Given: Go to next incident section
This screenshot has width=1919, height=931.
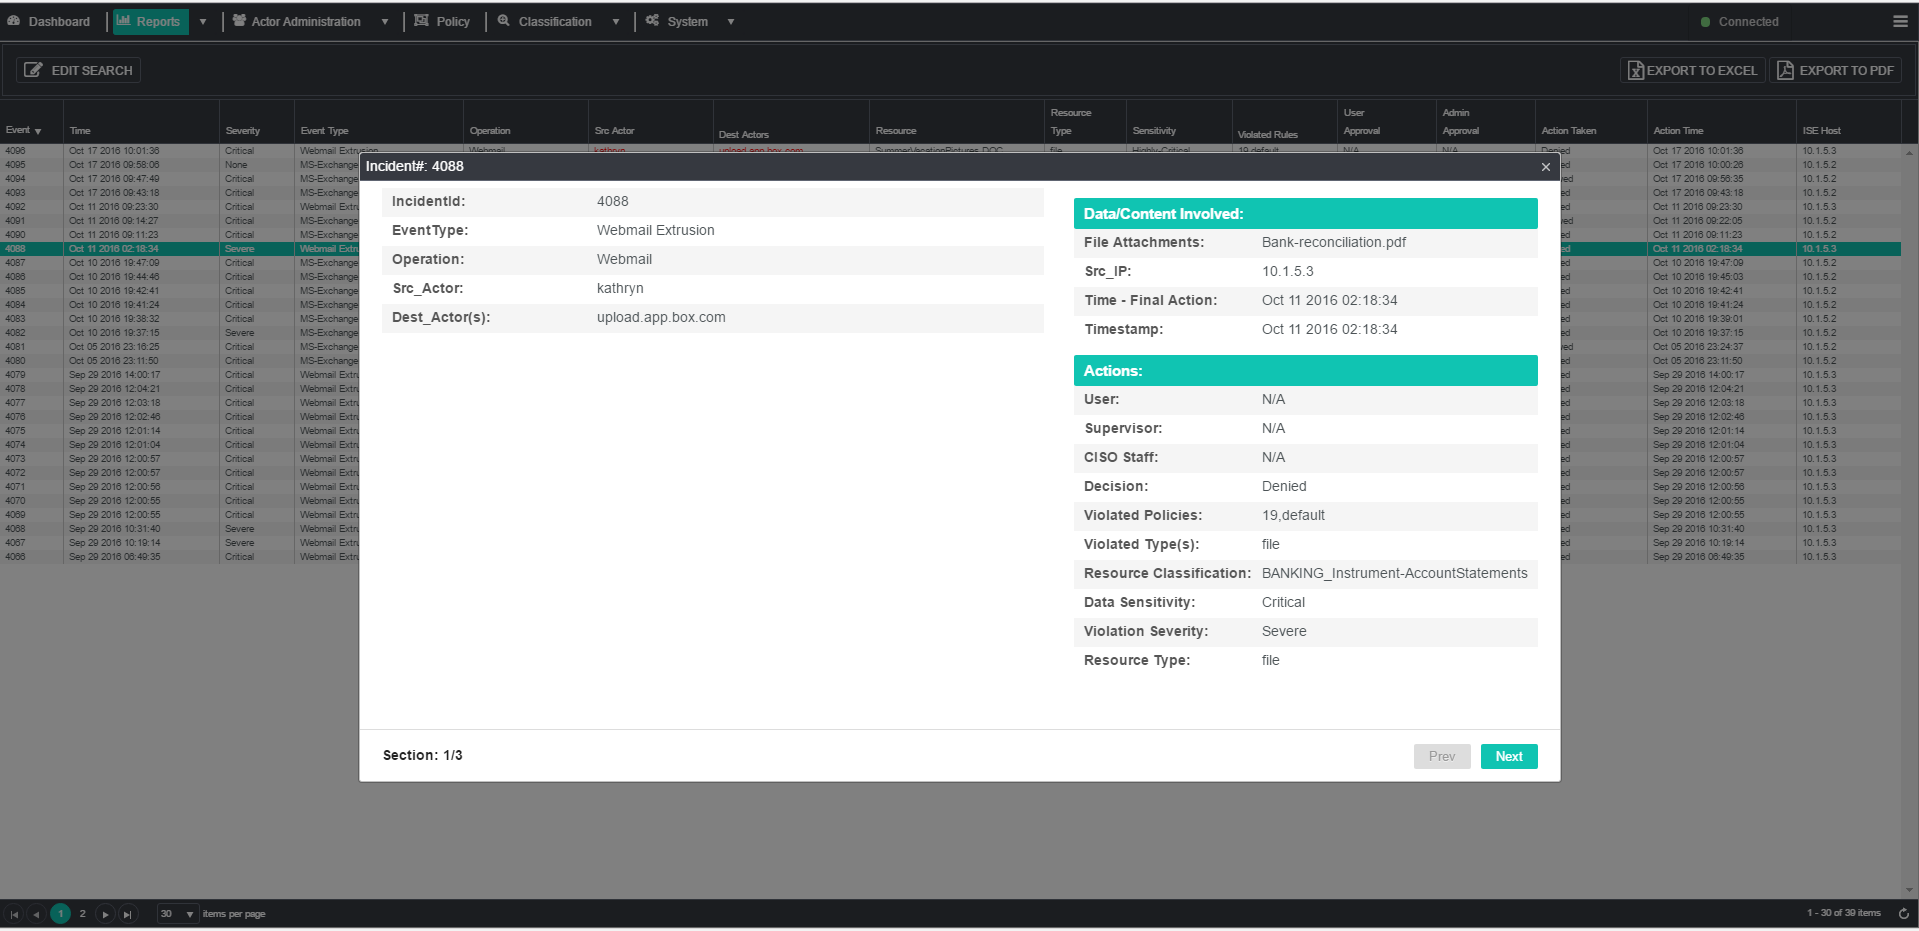Looking at the screenshot, I should 1509,756.
